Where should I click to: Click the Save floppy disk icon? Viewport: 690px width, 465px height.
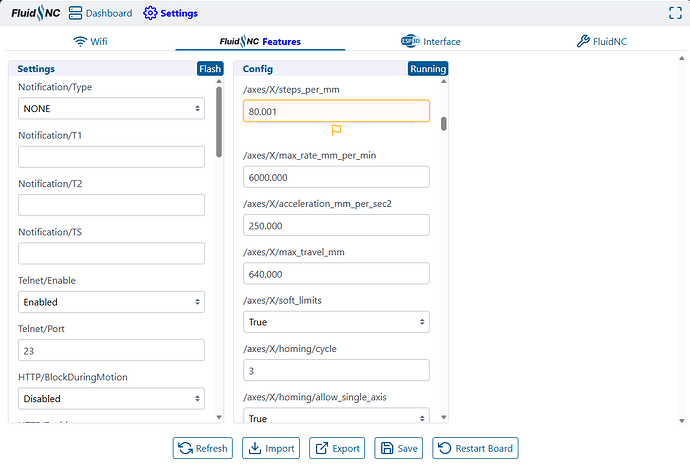pos(387,448)
